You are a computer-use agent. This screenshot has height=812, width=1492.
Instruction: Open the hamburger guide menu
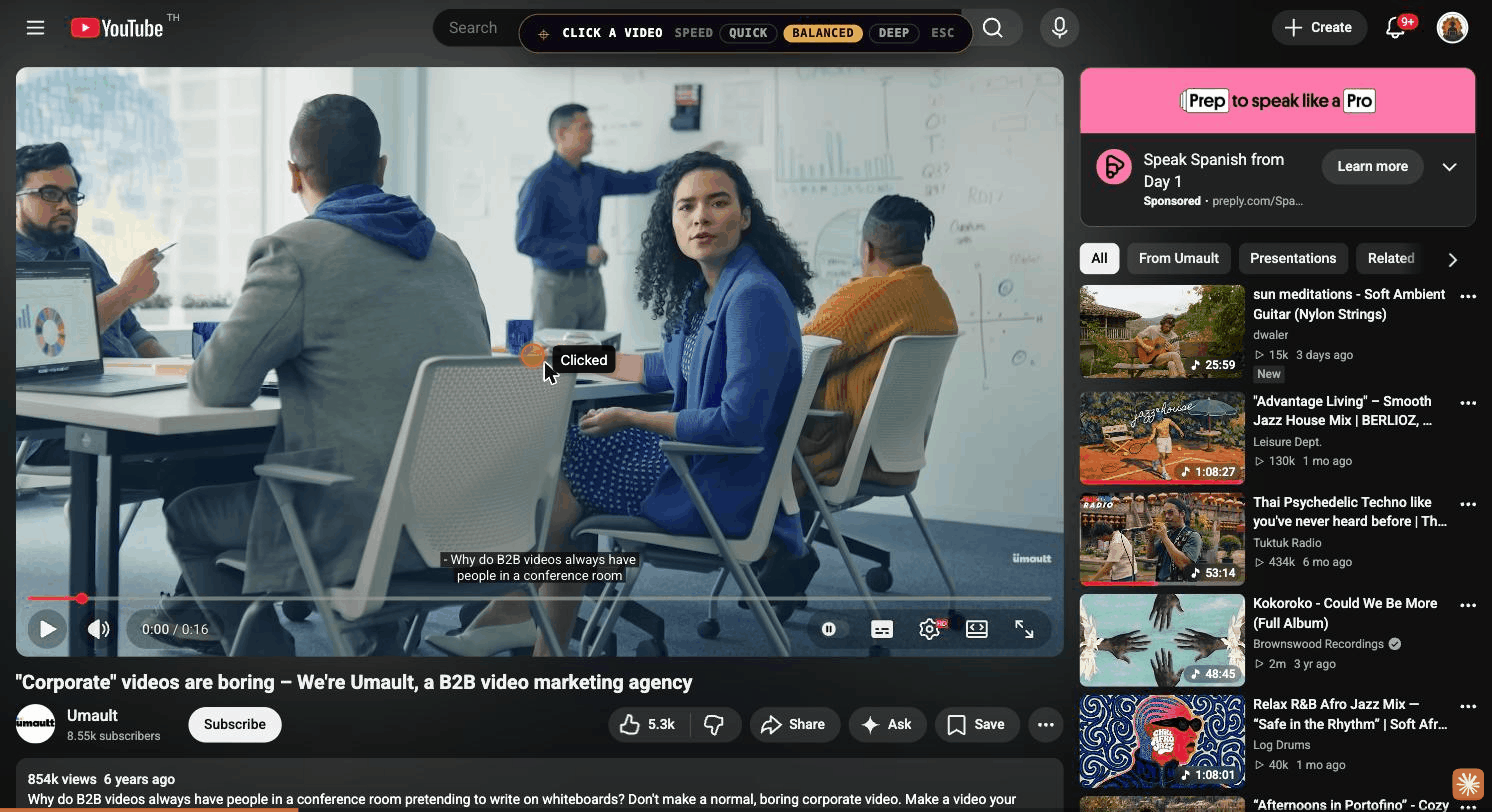(x=36, y=28)
